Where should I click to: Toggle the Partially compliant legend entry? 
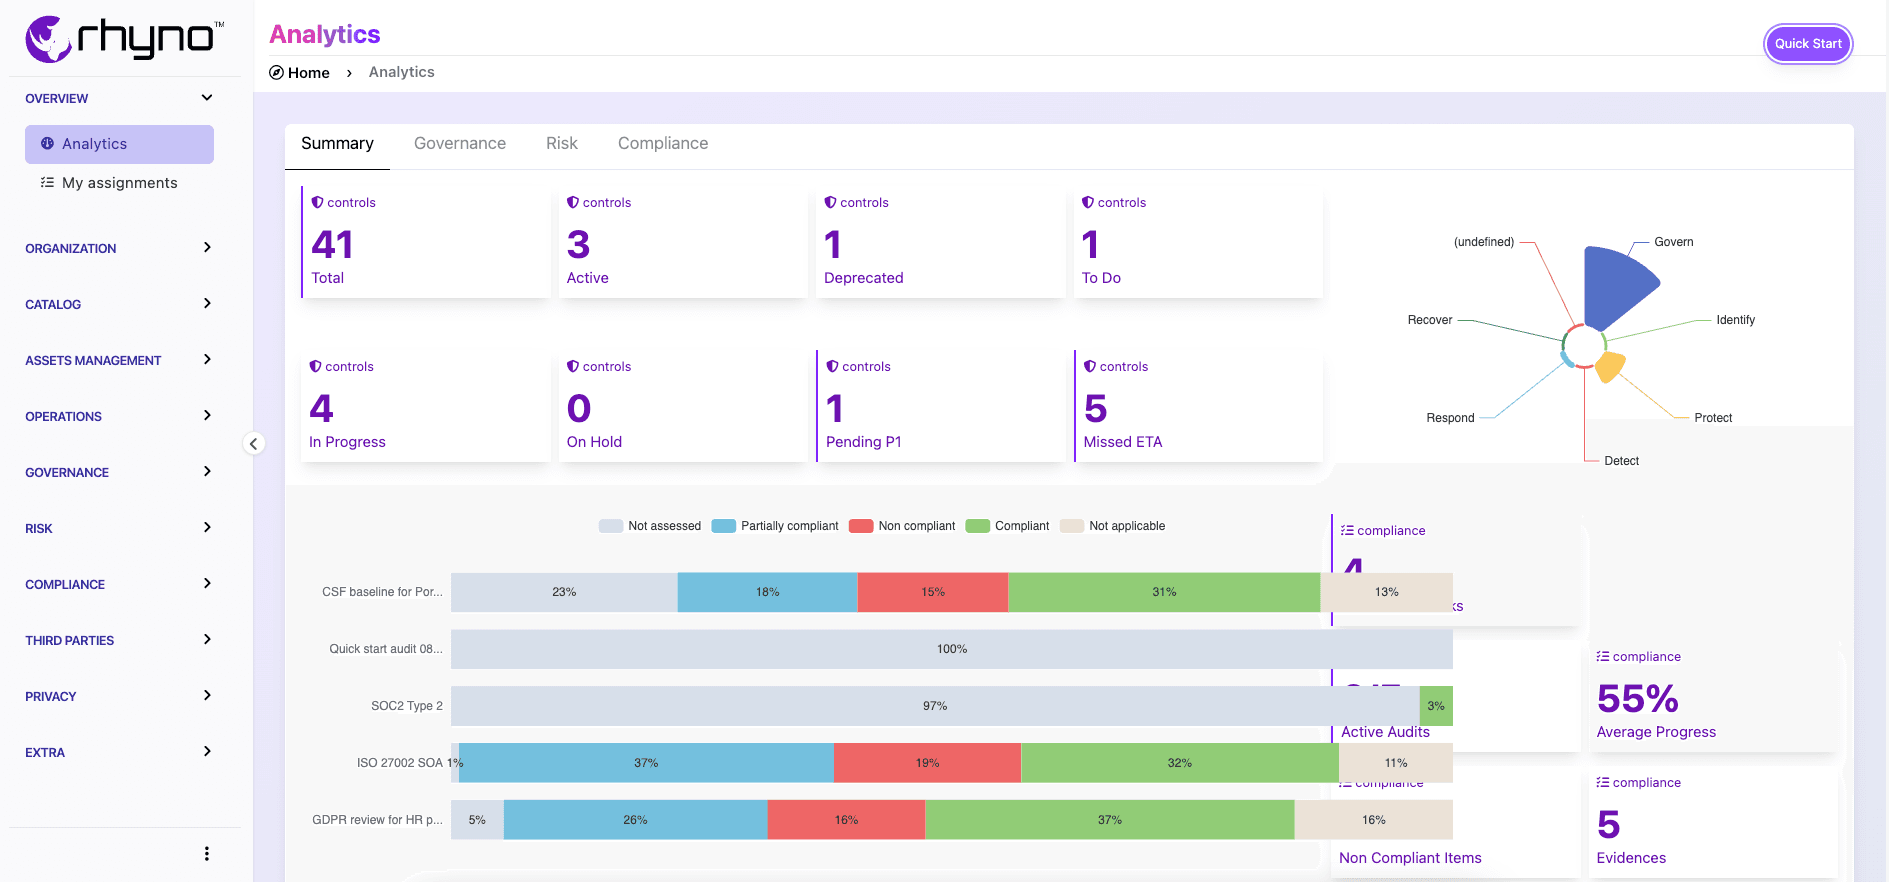(x=775, y=526)
